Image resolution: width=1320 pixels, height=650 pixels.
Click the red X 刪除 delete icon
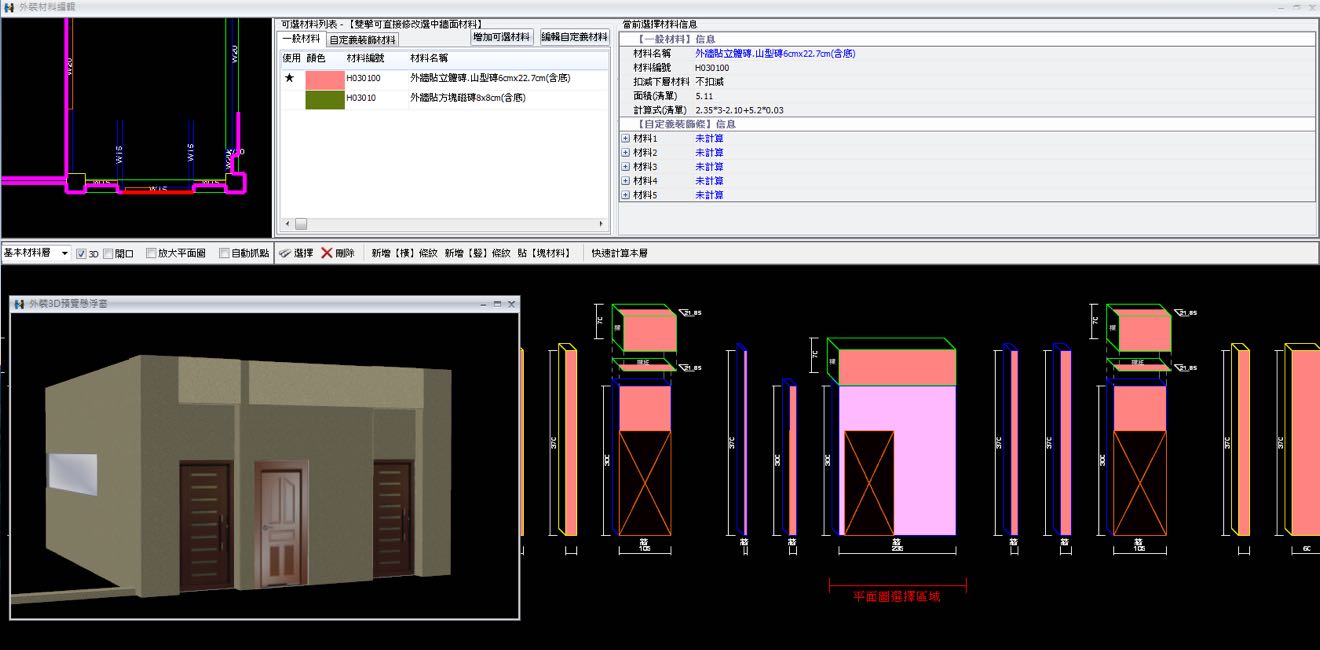click(x=327, y=254)
